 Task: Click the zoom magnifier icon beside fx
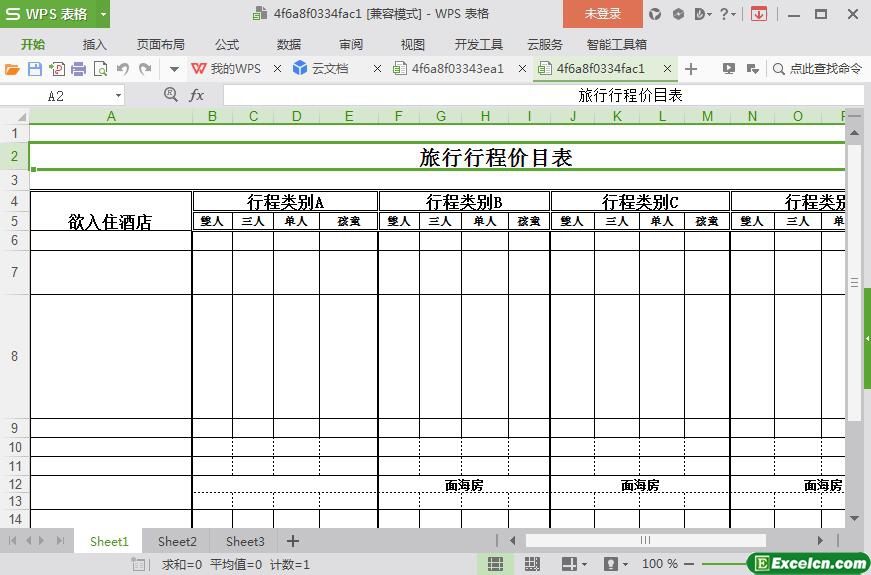coord(171,95)
